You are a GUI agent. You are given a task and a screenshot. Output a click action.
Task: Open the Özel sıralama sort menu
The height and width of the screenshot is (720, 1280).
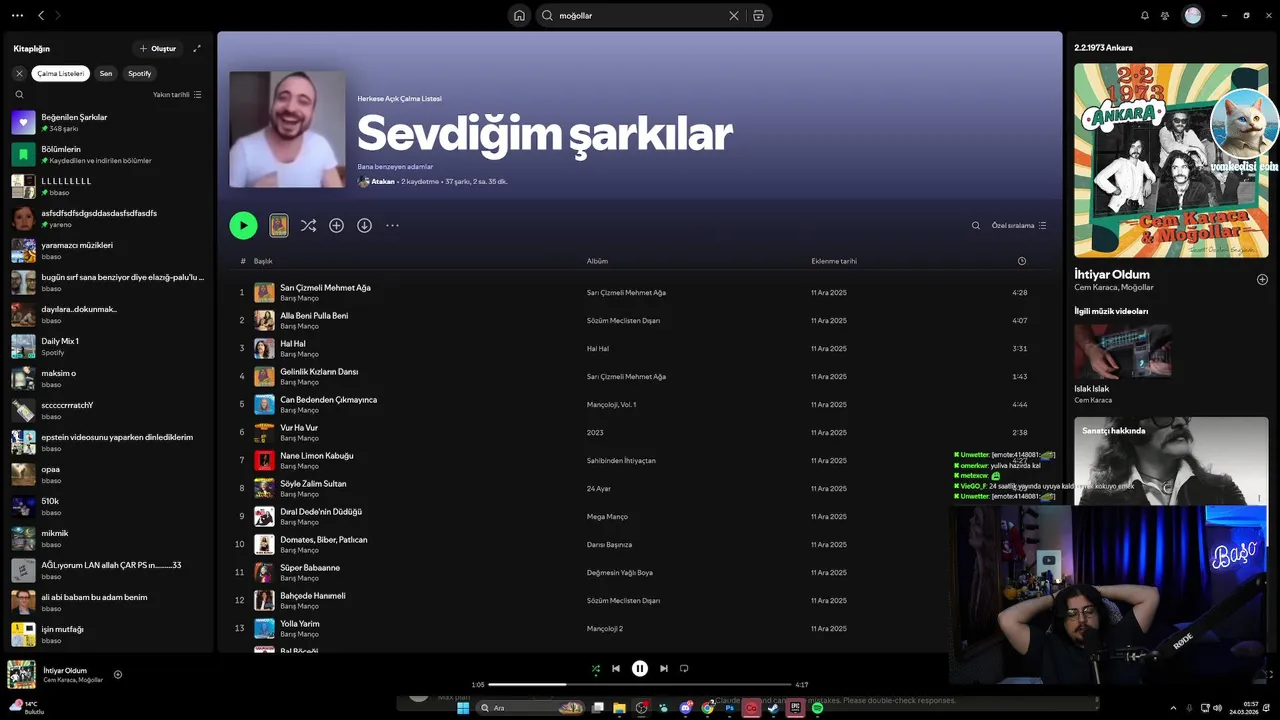pos(1019,226)
